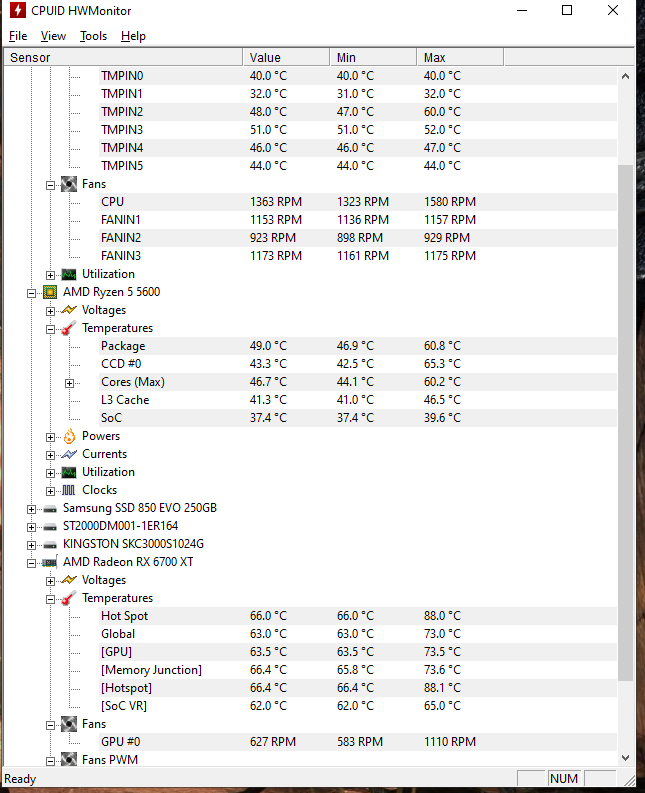This screenshot has width=645, height=793.
Task: Expand the ST2000DM001-1ER164 drive node
Action: 31,527
